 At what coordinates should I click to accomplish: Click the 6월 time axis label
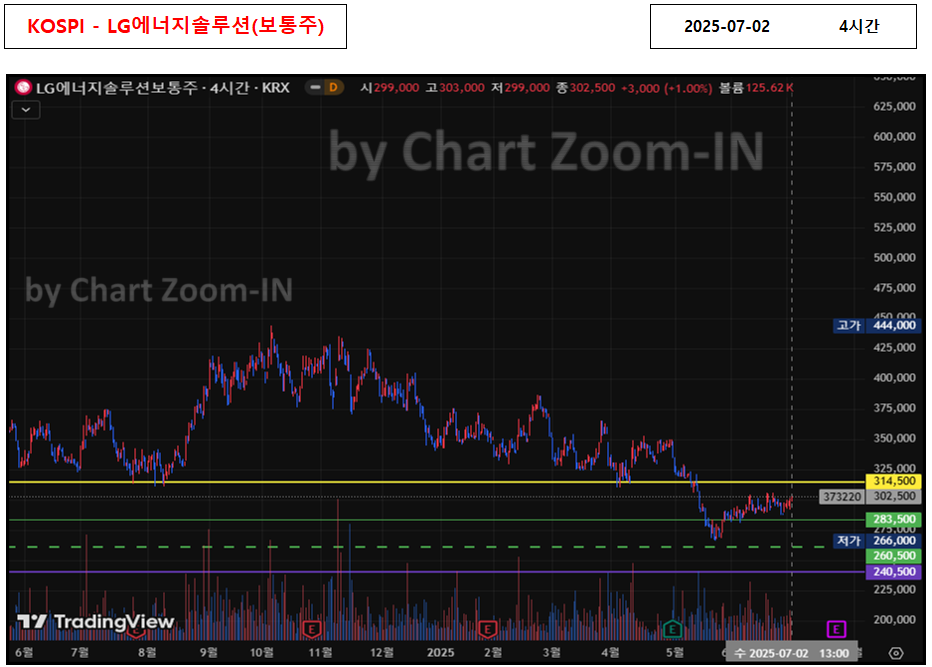(x=24, y=653)
